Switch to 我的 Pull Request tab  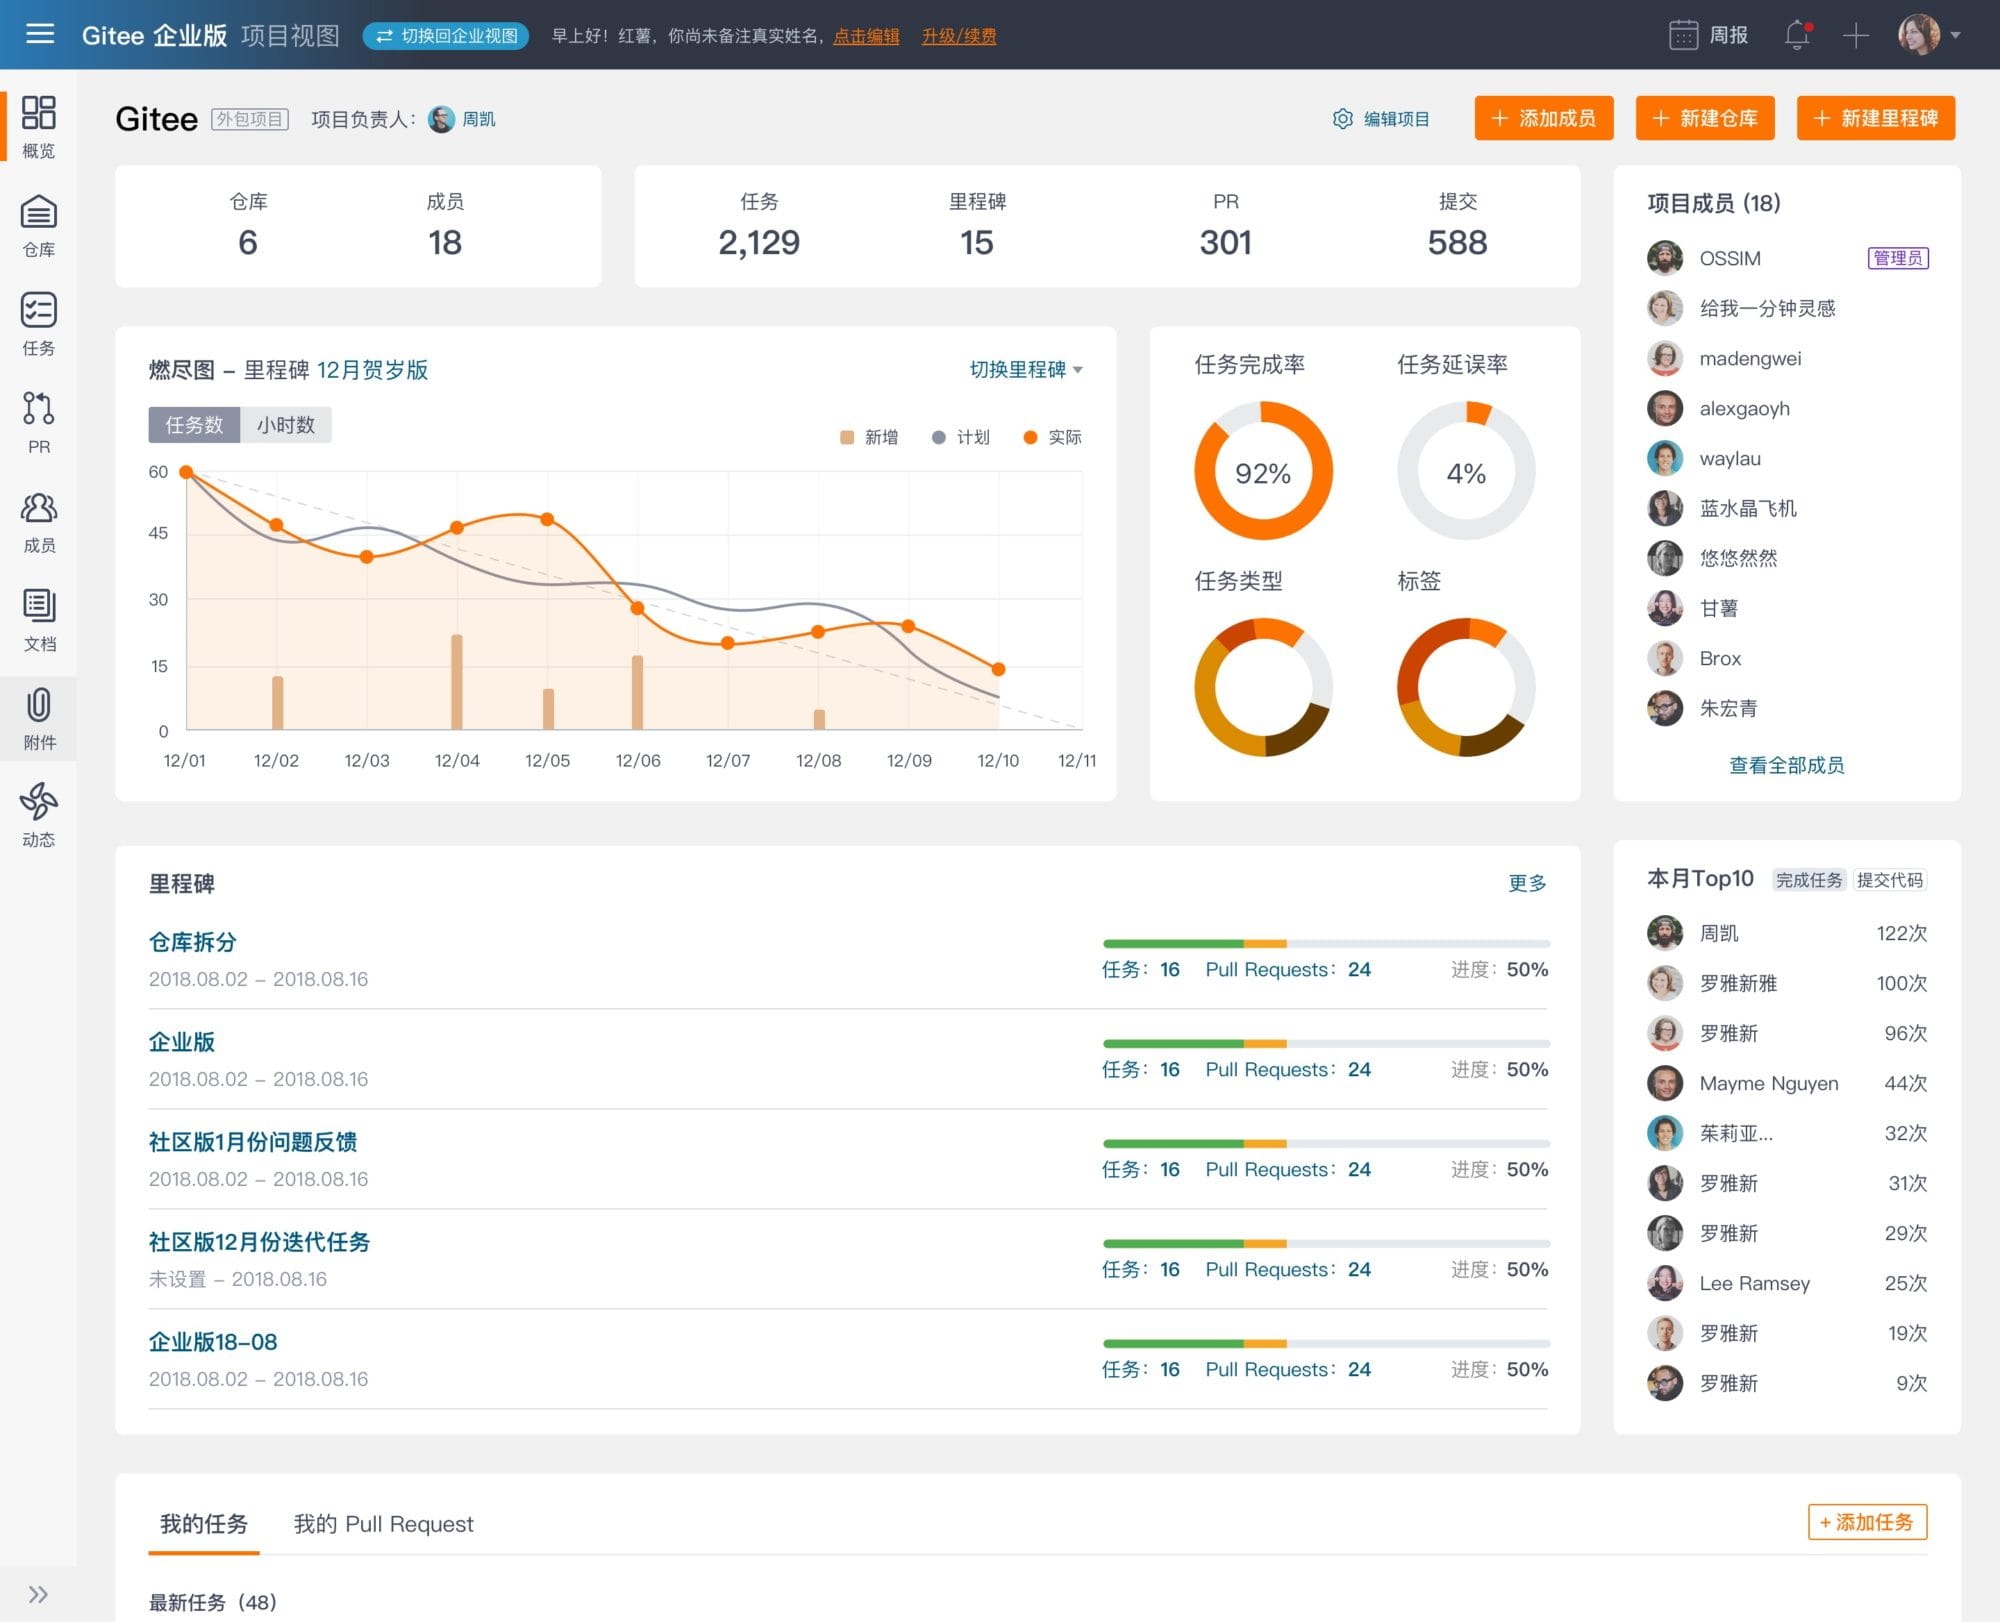(383, 1524)
